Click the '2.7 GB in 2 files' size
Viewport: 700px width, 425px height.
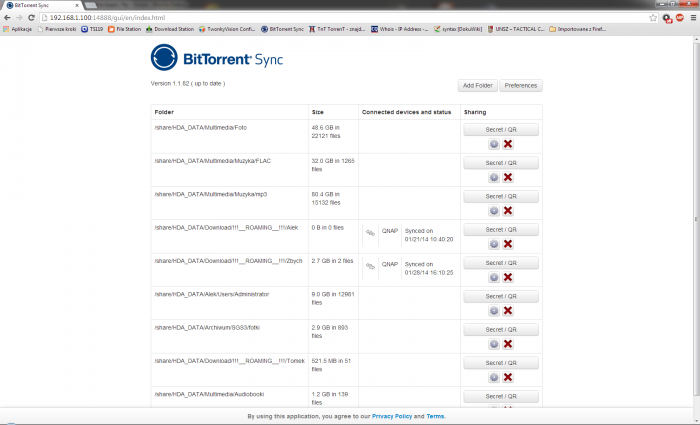pos(332,261)
